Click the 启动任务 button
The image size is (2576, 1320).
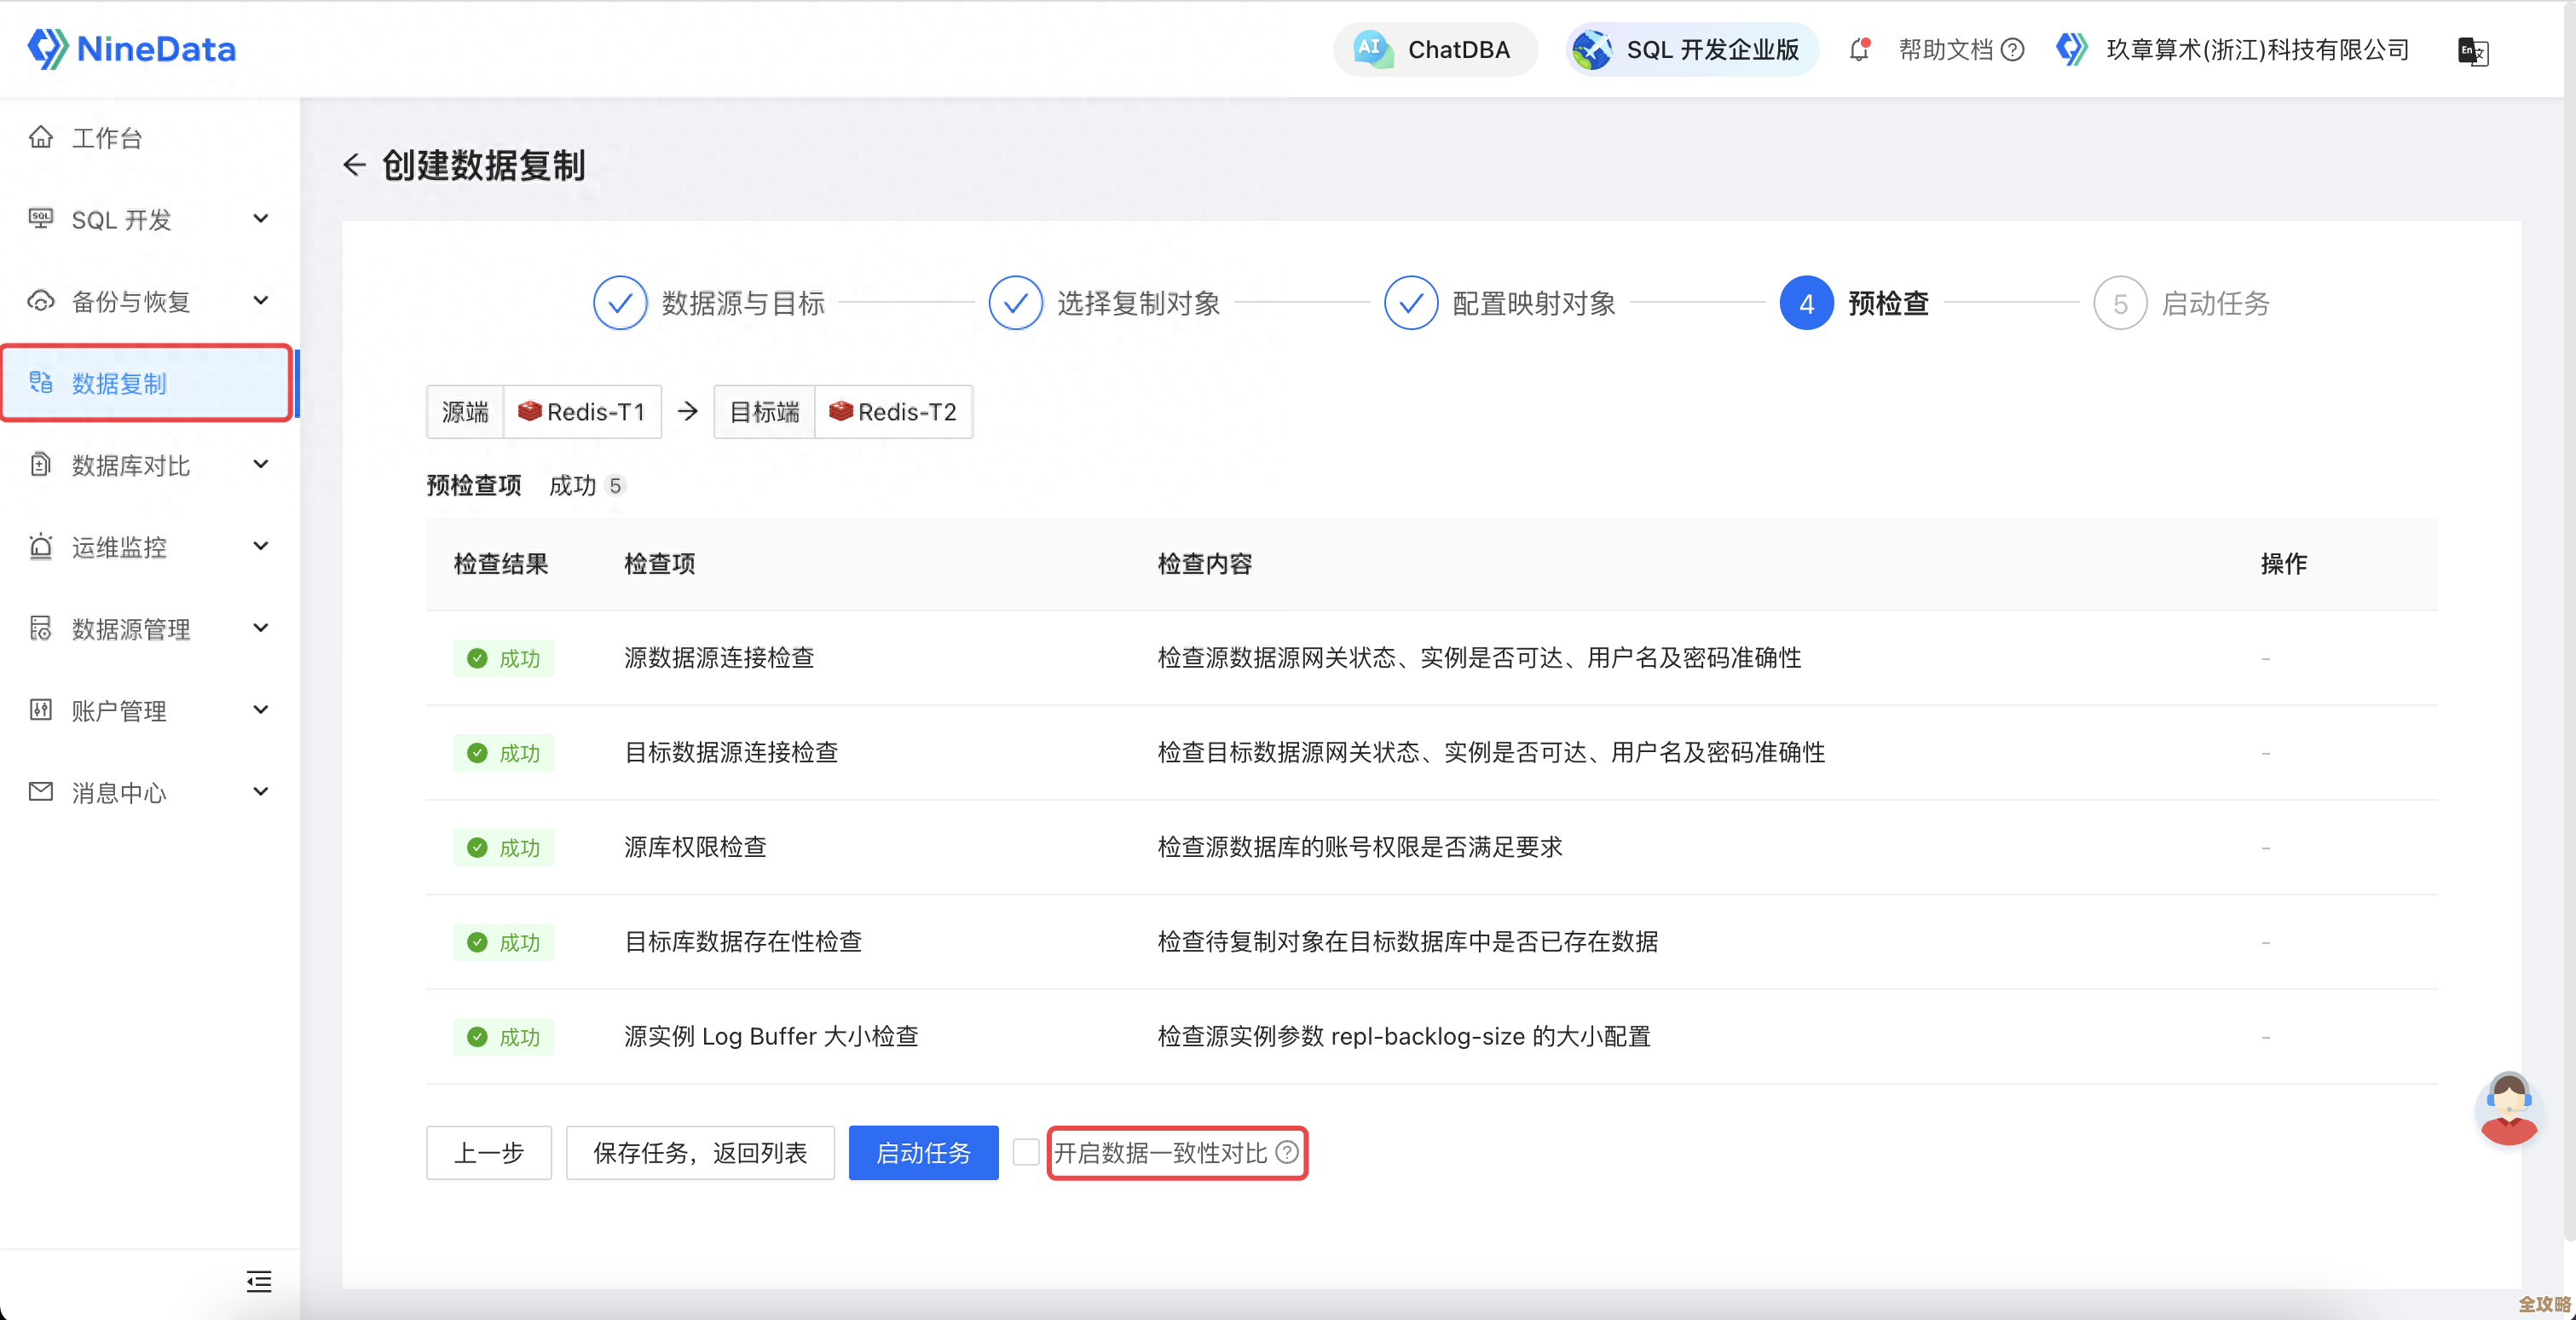pos(923,1152)
